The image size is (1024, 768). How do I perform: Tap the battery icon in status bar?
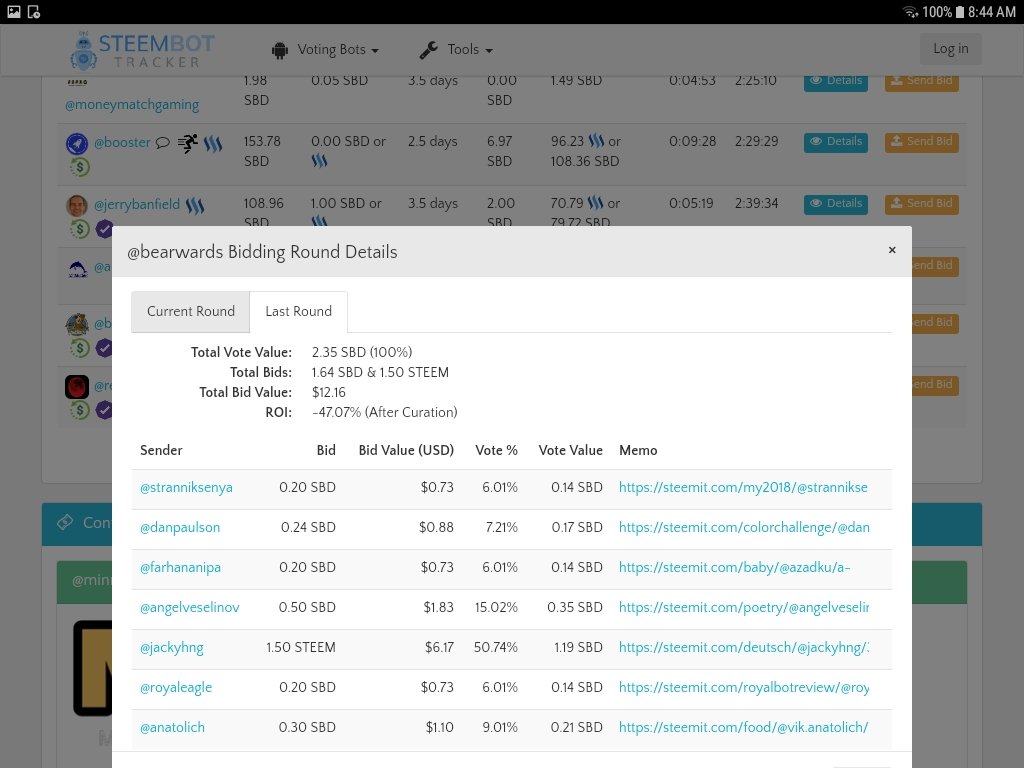pyautogui.click(x=959, y=12)
